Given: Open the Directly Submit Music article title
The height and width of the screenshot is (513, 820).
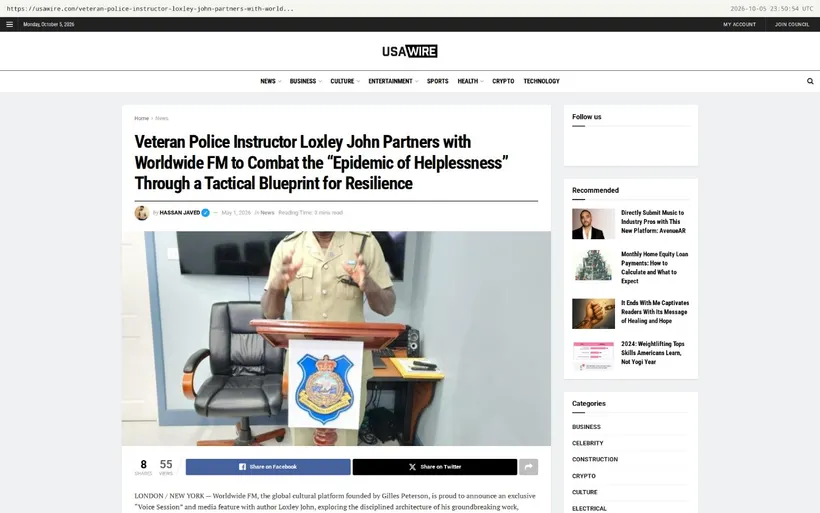Looking at the screenshot, I should [653, 222].
